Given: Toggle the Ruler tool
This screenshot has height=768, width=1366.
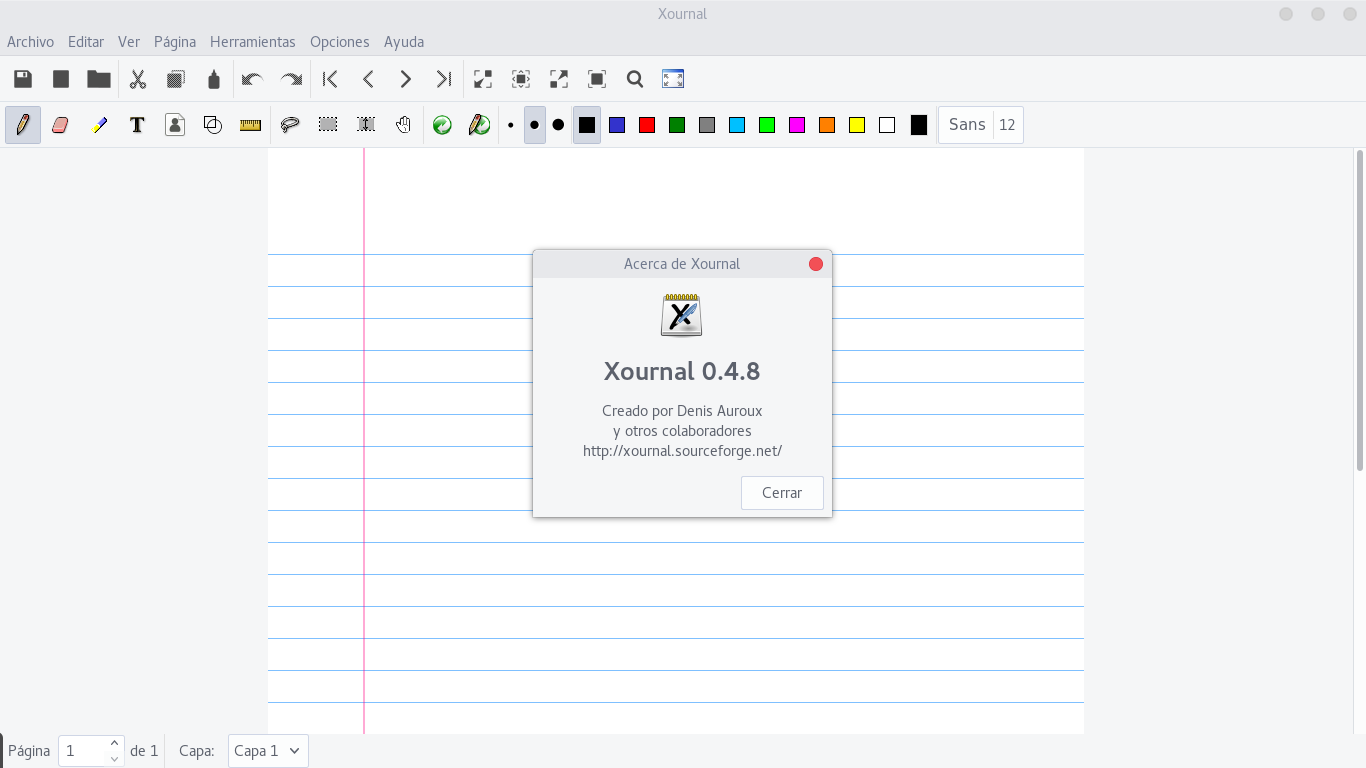Looking at the screenshot, I should 251,125.
